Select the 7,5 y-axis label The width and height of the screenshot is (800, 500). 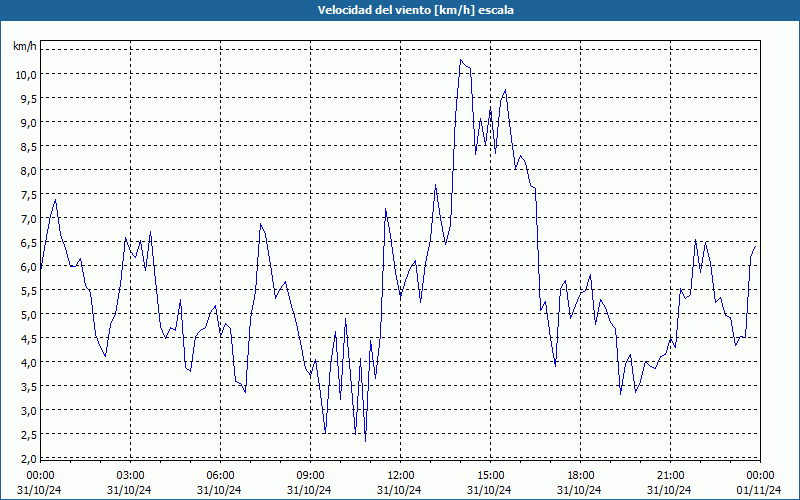[x=29, y=194]
